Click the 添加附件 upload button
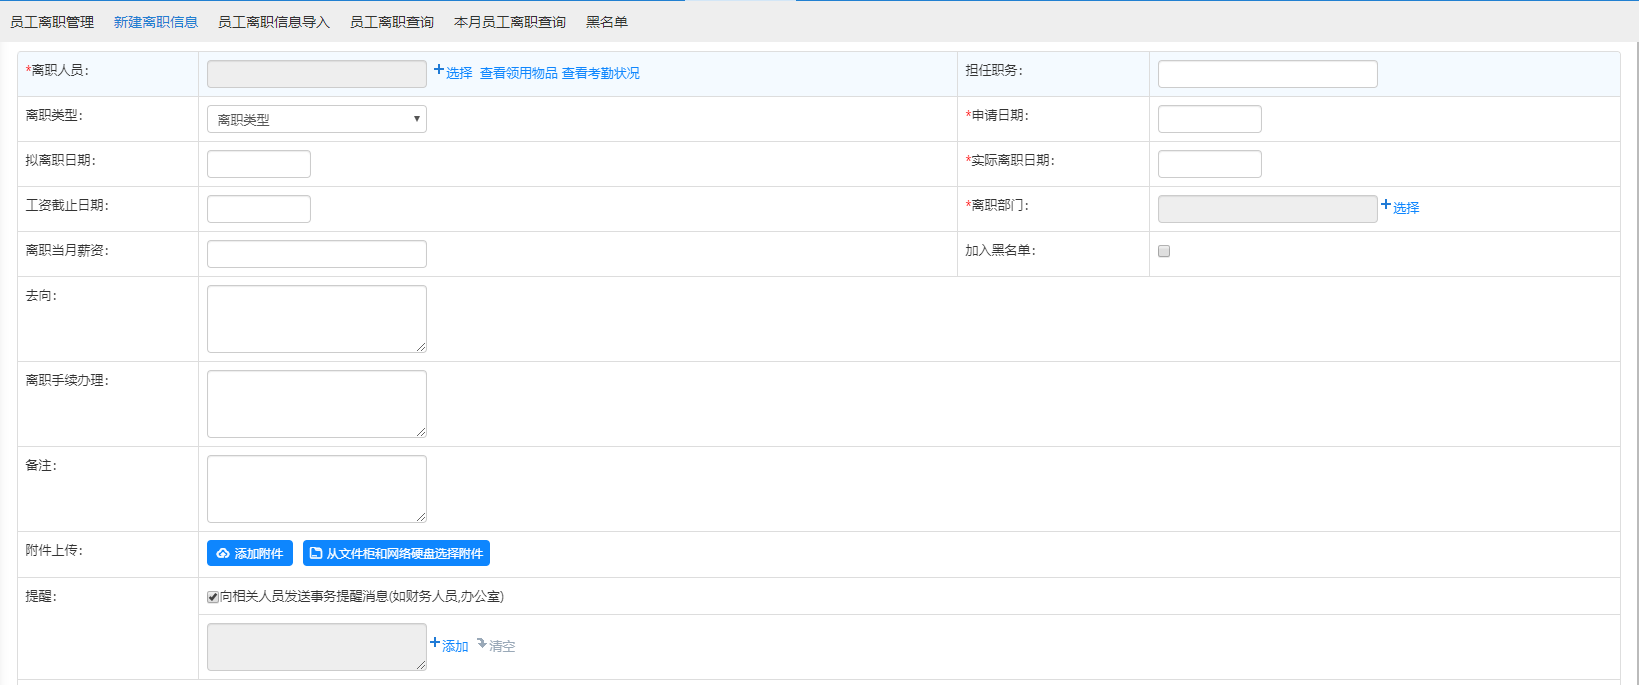 tap(250, 553)
